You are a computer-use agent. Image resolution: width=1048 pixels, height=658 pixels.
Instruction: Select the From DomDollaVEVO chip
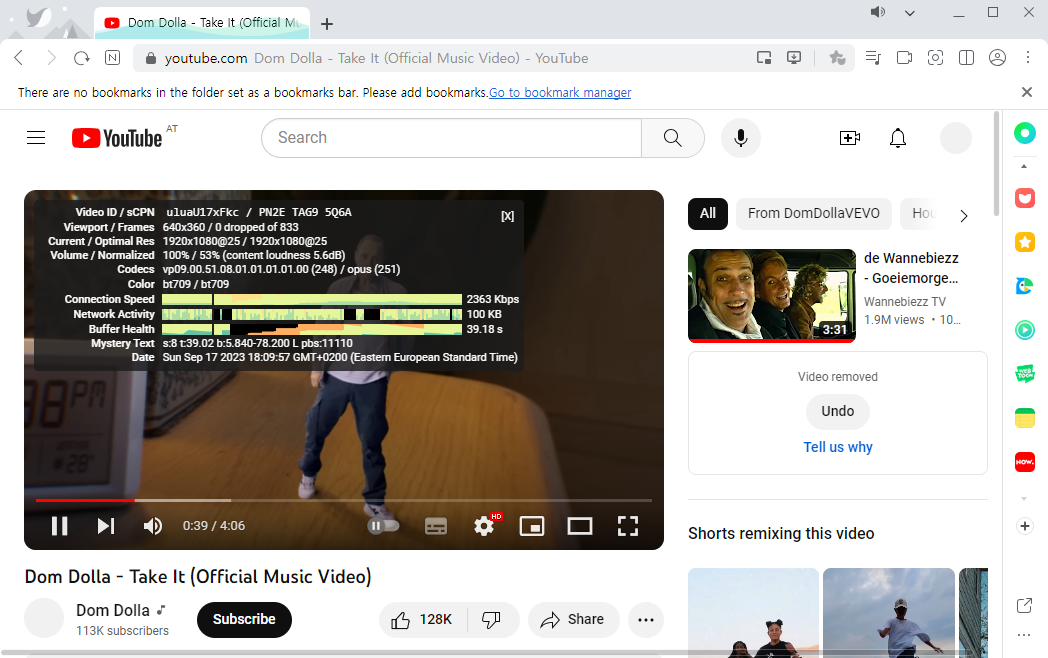pos(813,214)
